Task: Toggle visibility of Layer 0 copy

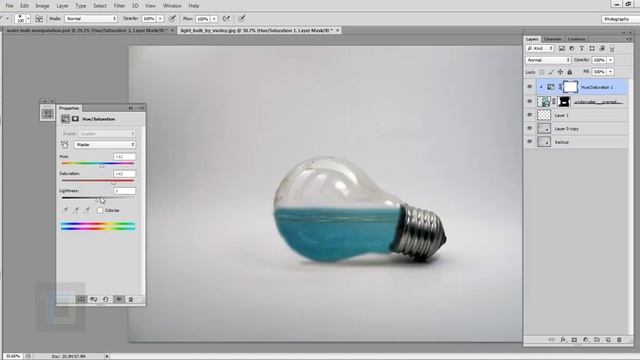Action: (x=529, y=129)
